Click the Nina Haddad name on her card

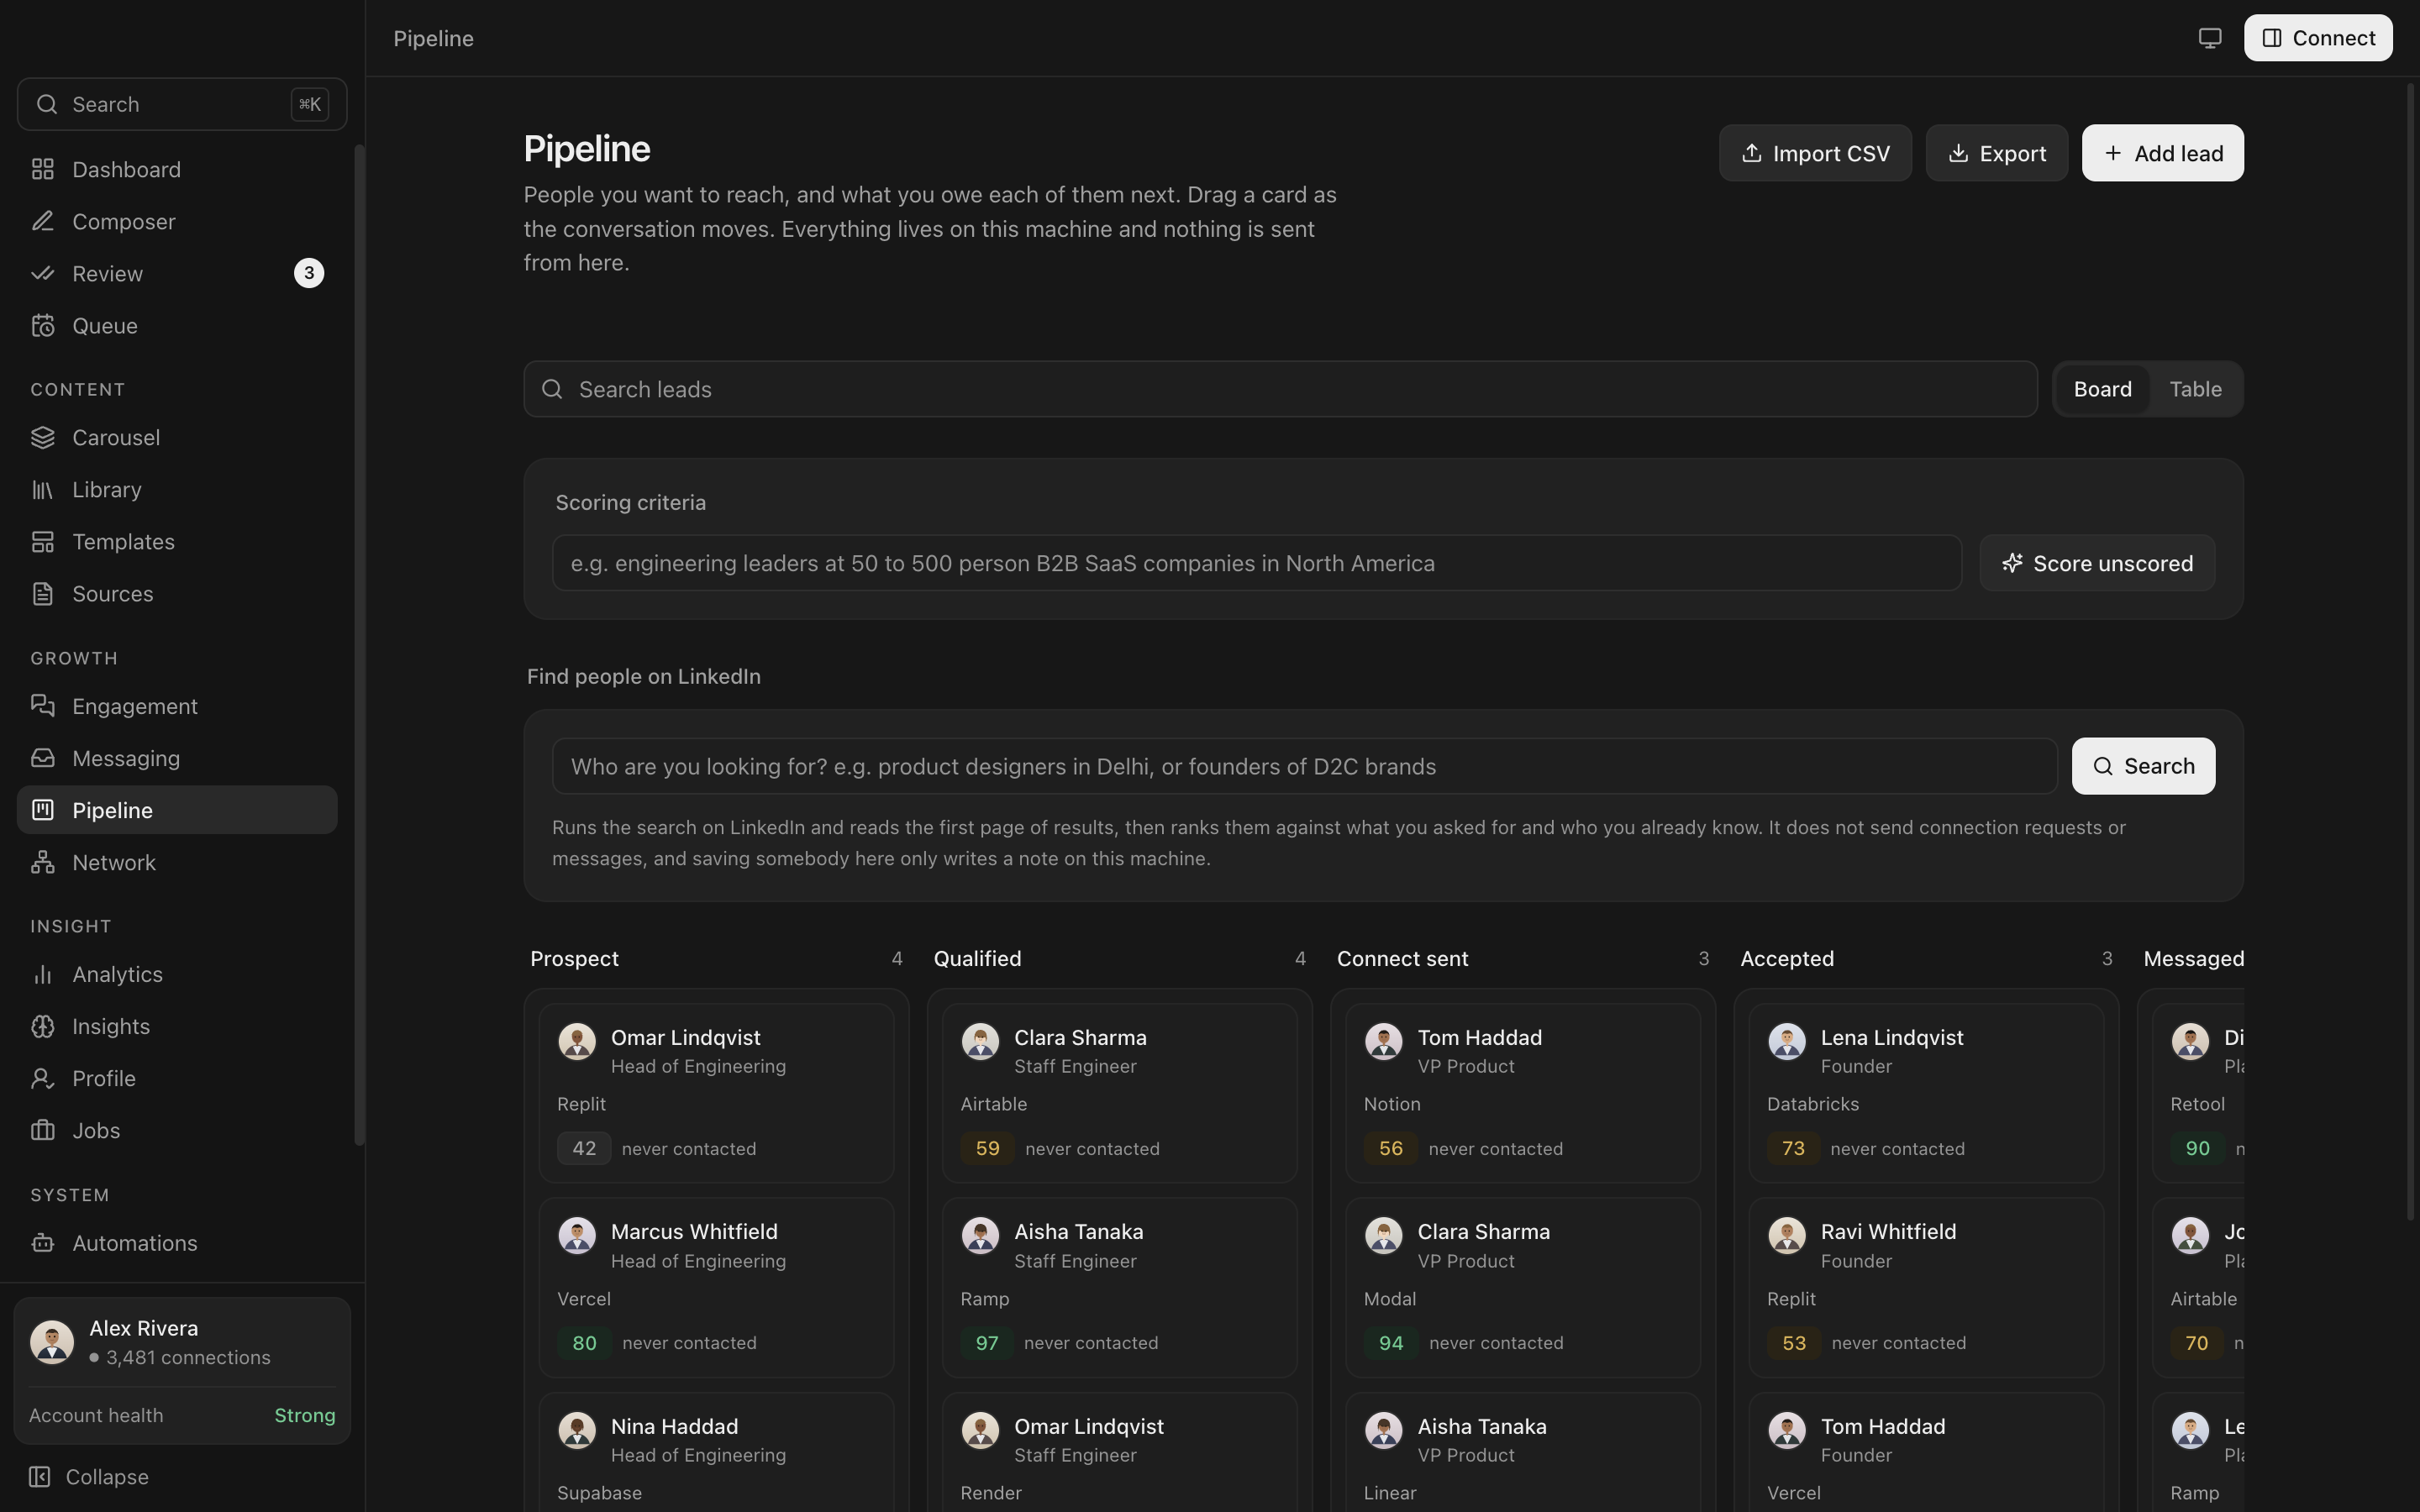coord(674,1426)
